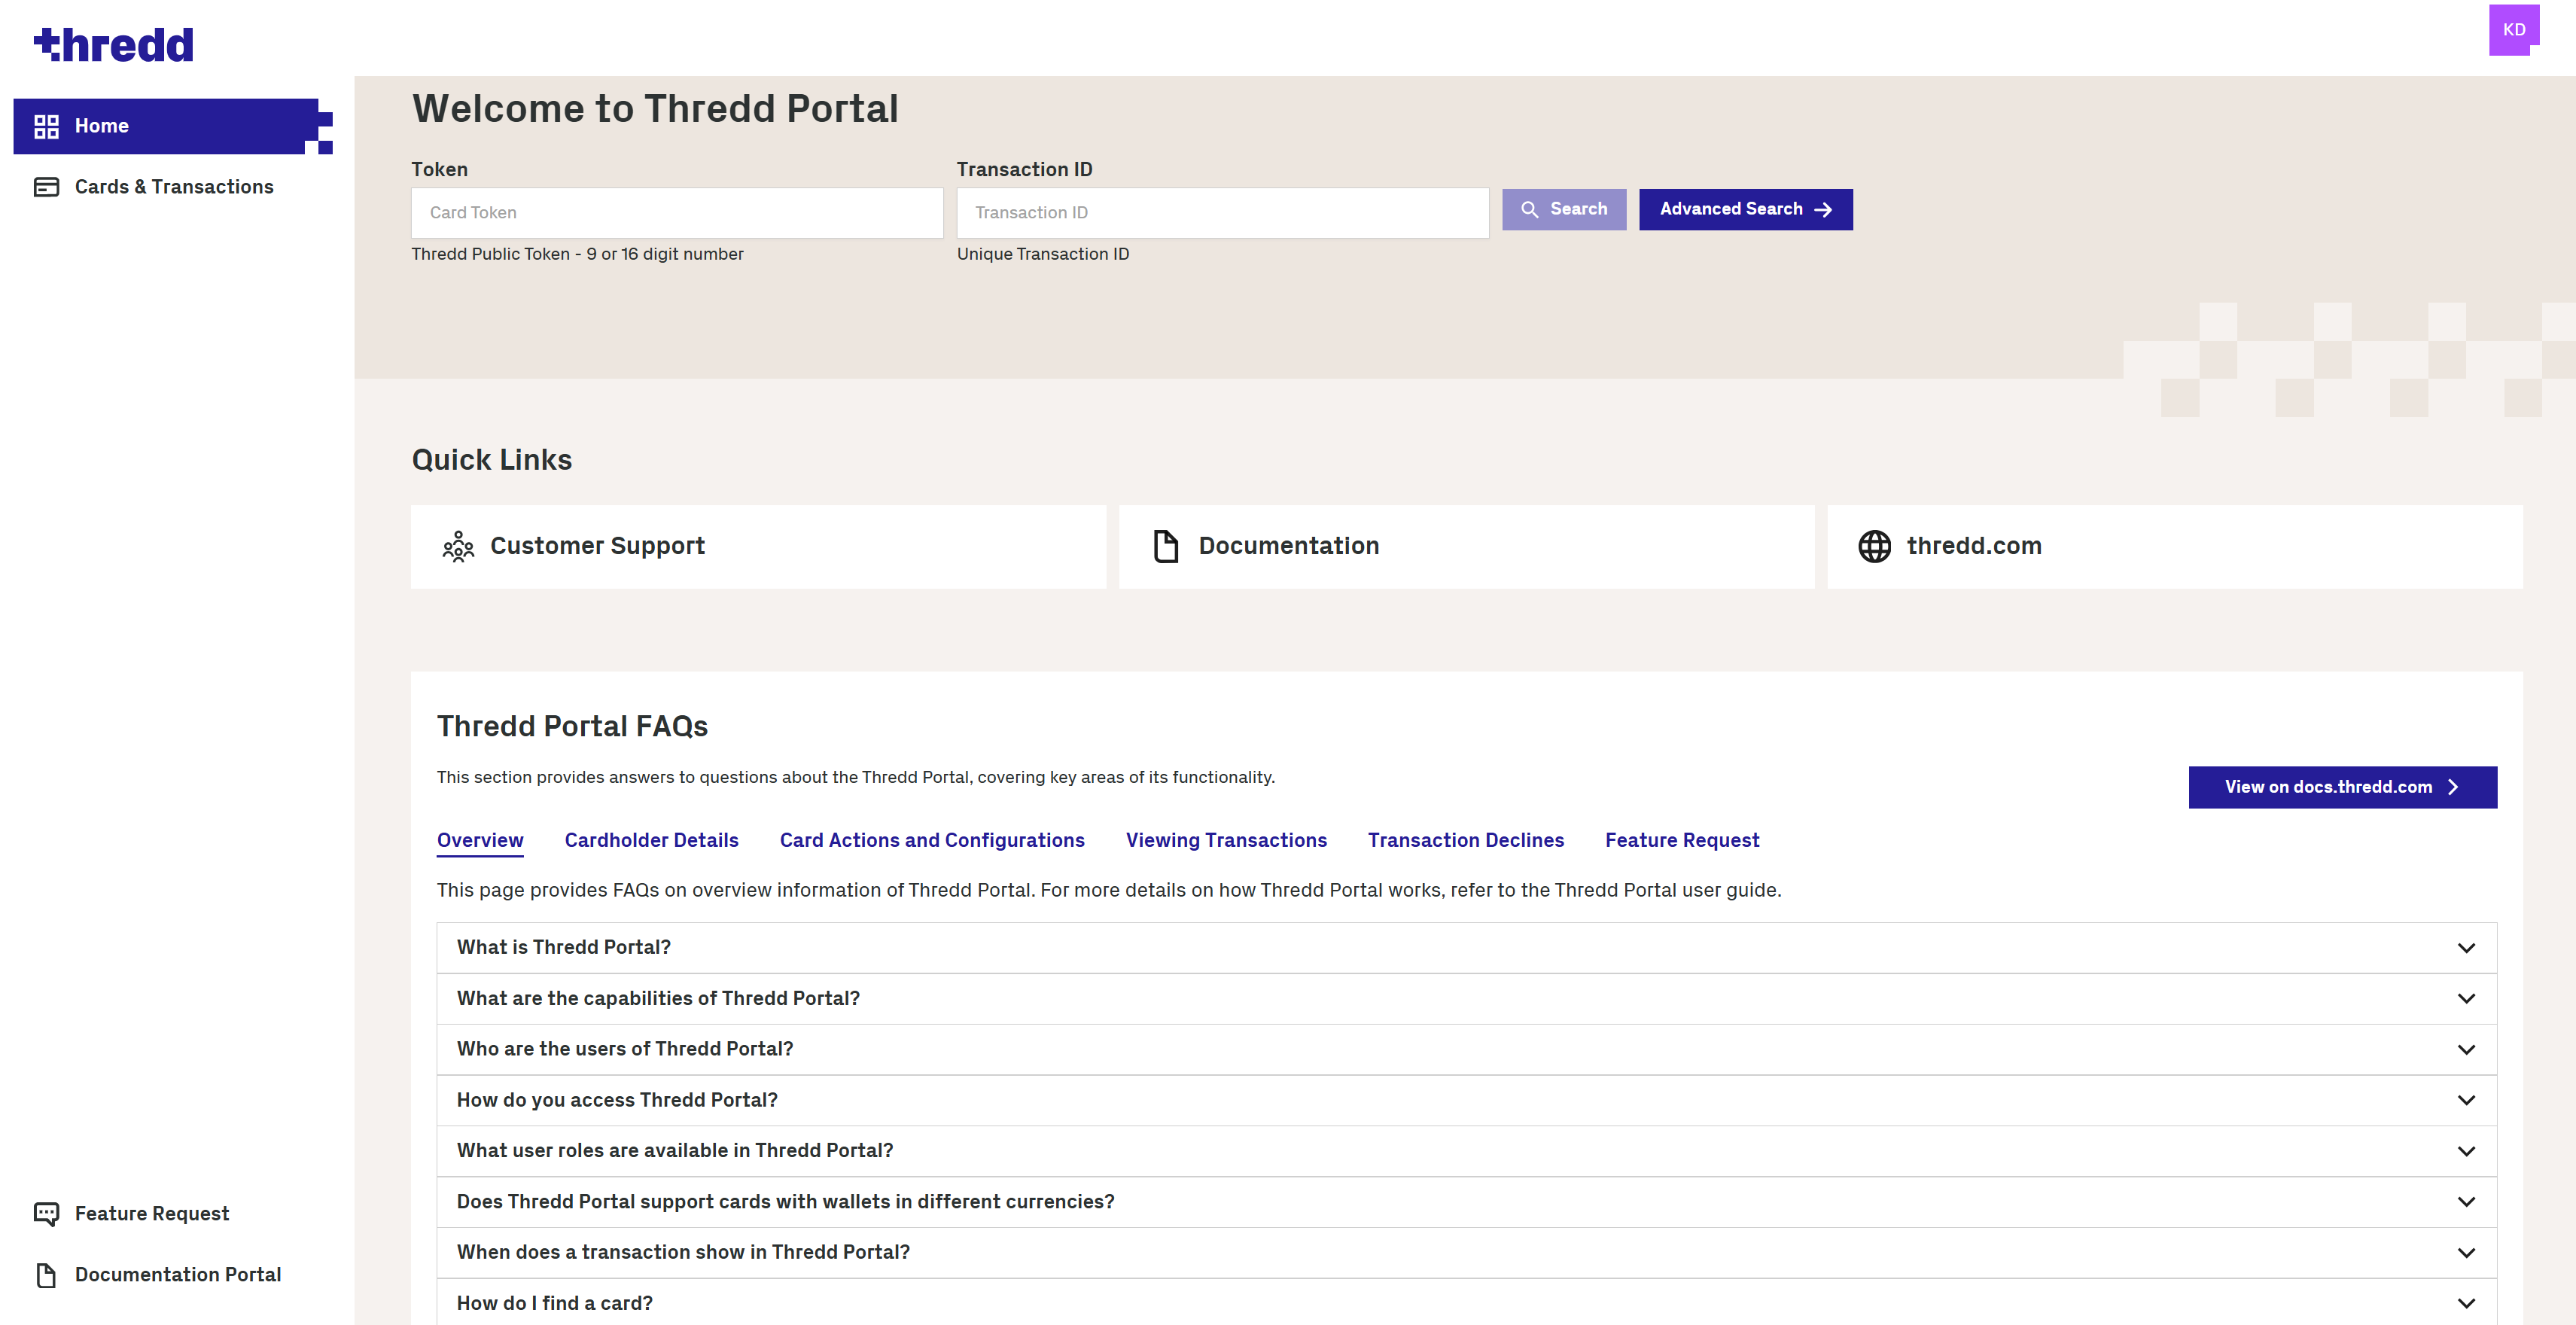Viewport: 2576px width, 1325px height.
Task: Click the Feature Request chat icon in sidebar
Action: (x=46, y=1214)
